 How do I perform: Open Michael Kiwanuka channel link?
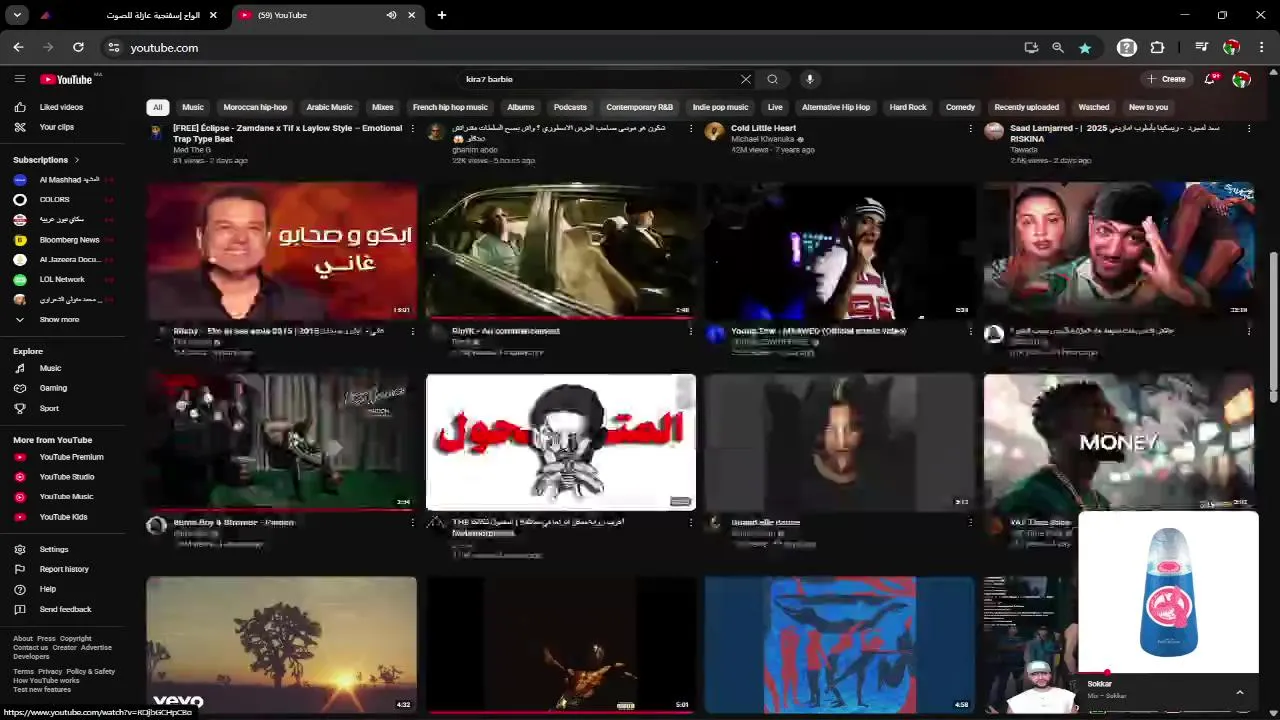(762, 139)
